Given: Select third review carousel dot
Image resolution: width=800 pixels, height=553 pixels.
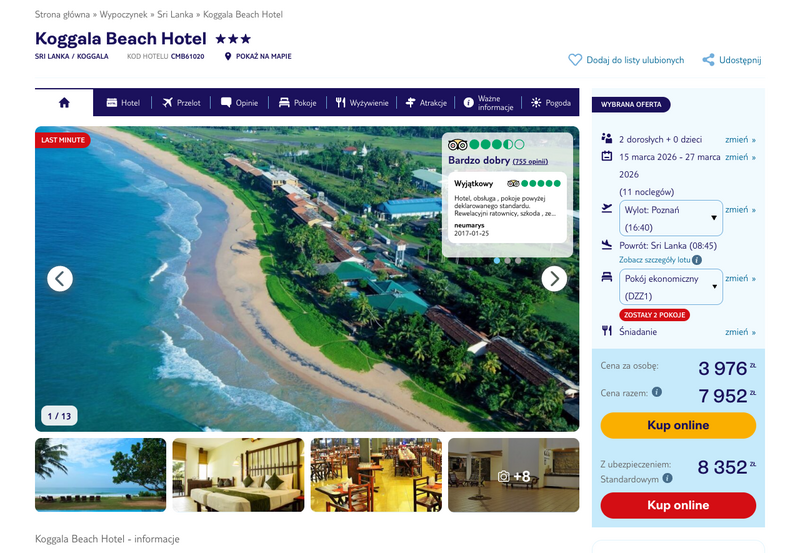Looking at the screenshot, I should pos(518,260).
